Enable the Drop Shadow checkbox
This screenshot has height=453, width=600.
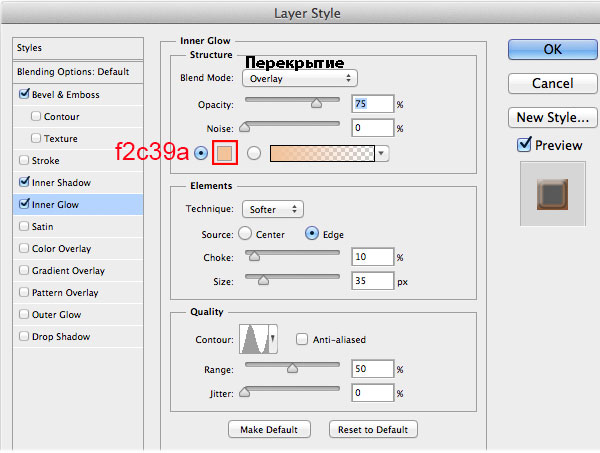coord(24,336)
